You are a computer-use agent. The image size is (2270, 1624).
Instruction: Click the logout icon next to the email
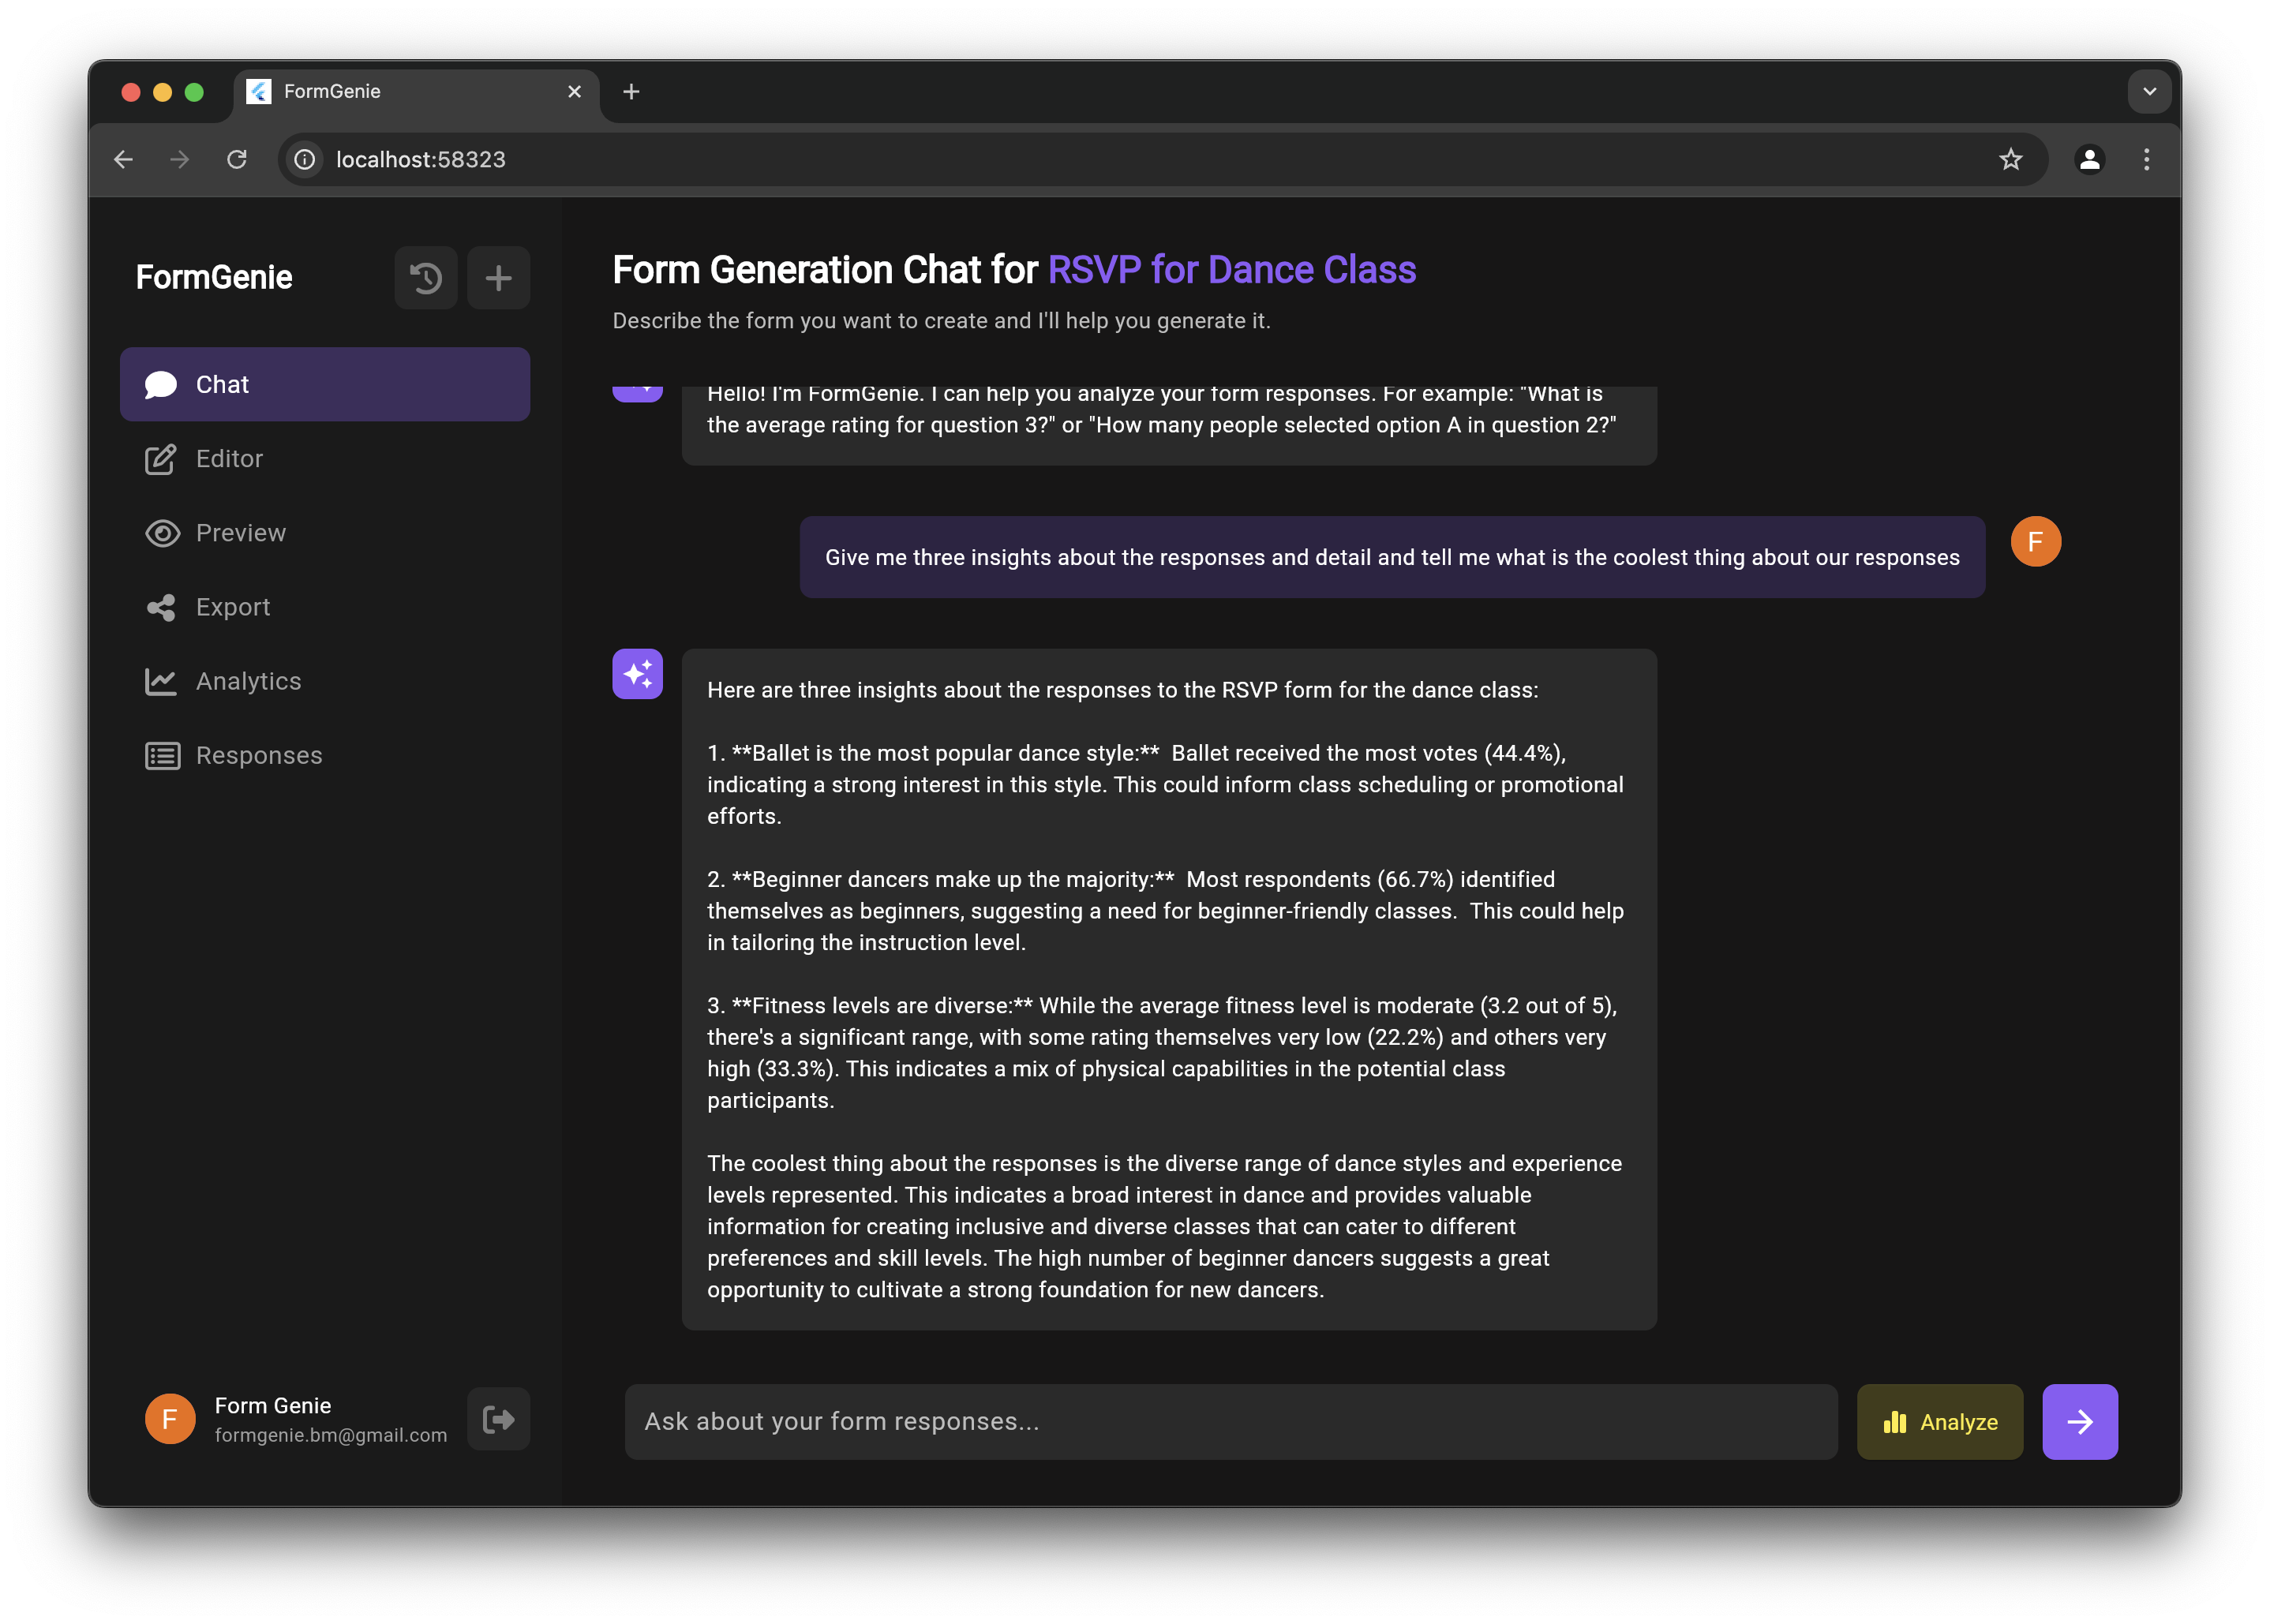click(498, 1419)
